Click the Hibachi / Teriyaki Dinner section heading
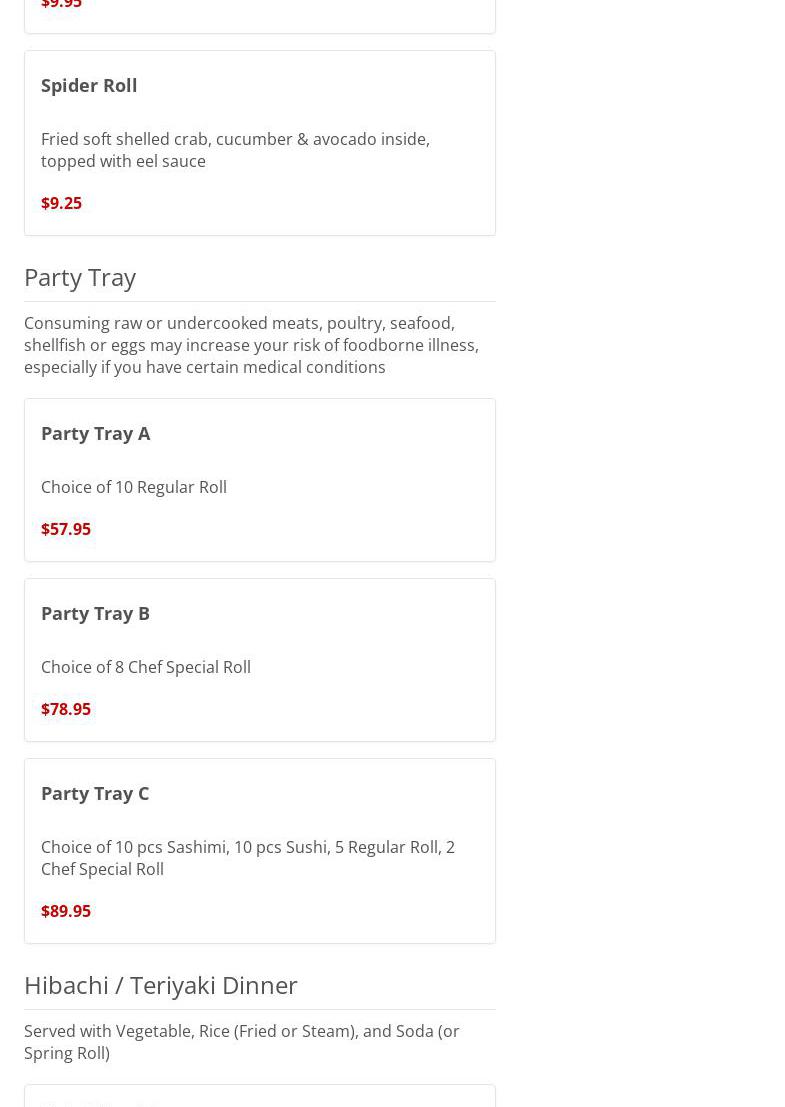This screenshot has width=785, height=1107. coord(161,985)
